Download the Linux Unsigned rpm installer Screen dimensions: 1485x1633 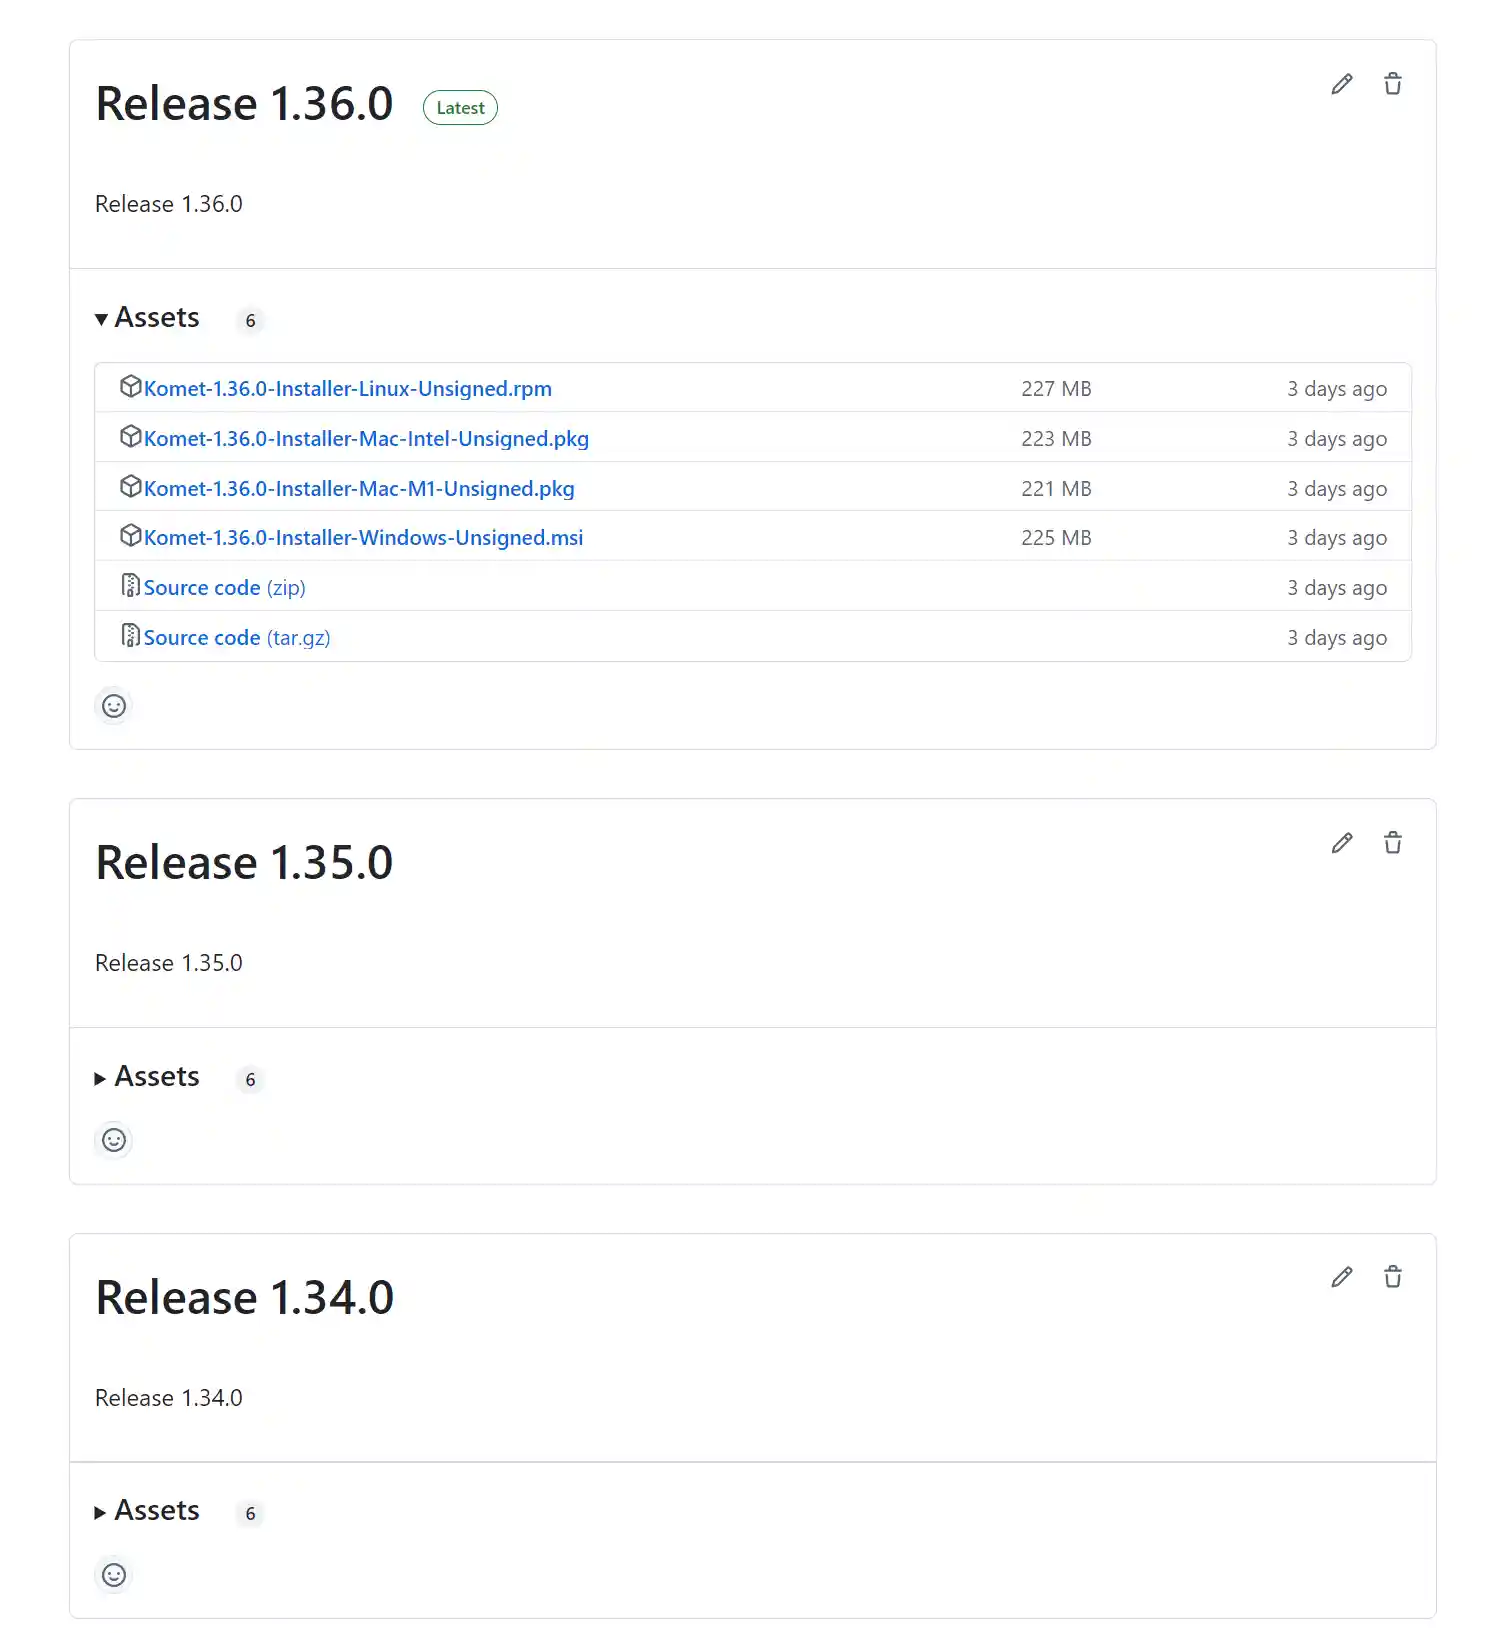coord(347,389)
